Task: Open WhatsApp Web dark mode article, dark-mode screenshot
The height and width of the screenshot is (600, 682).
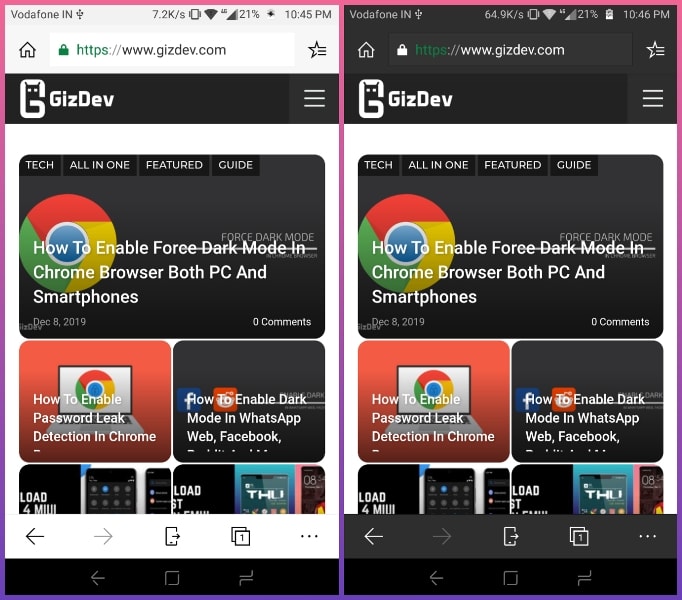Action: tap(587, 401)
